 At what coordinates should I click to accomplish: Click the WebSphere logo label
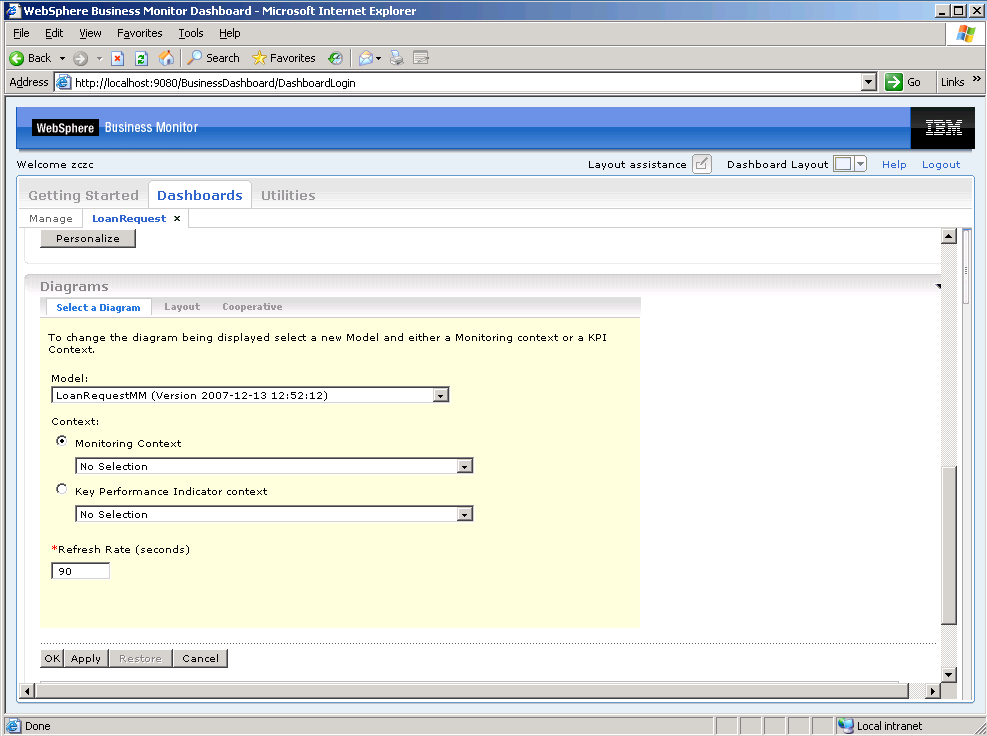click(65, 128)
